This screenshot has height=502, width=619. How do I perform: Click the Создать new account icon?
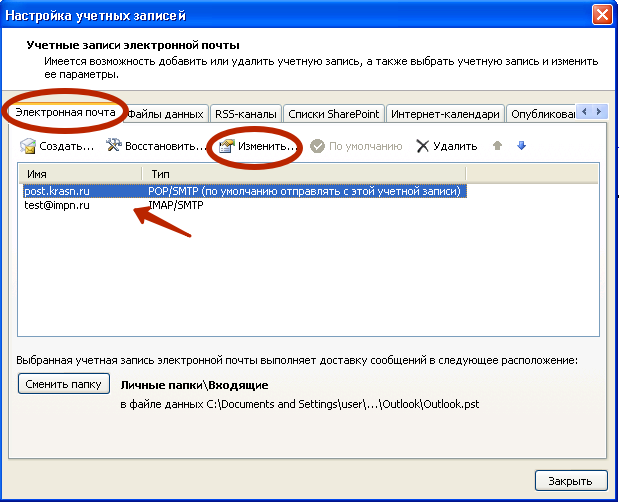coord(28,146)
